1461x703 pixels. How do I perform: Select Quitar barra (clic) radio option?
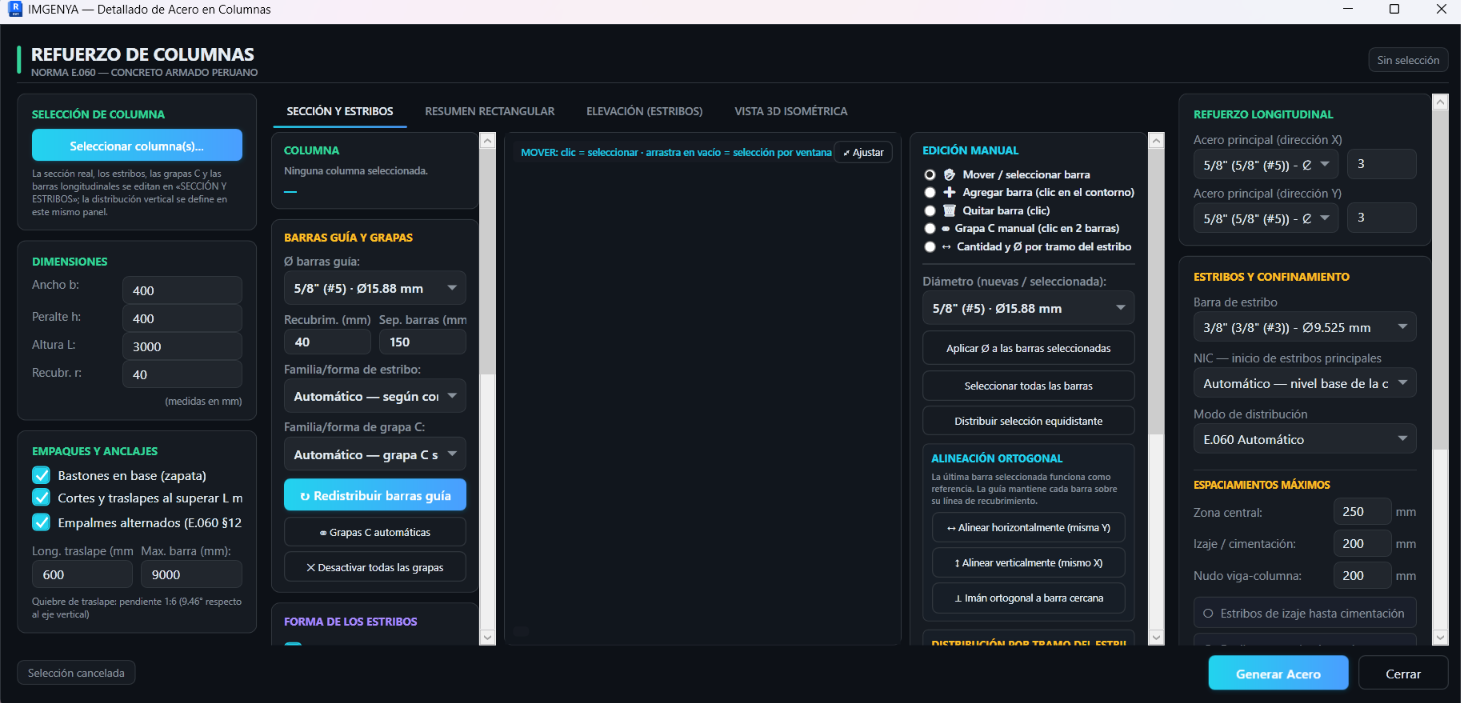pyautogui.click(x=930, y=210)
